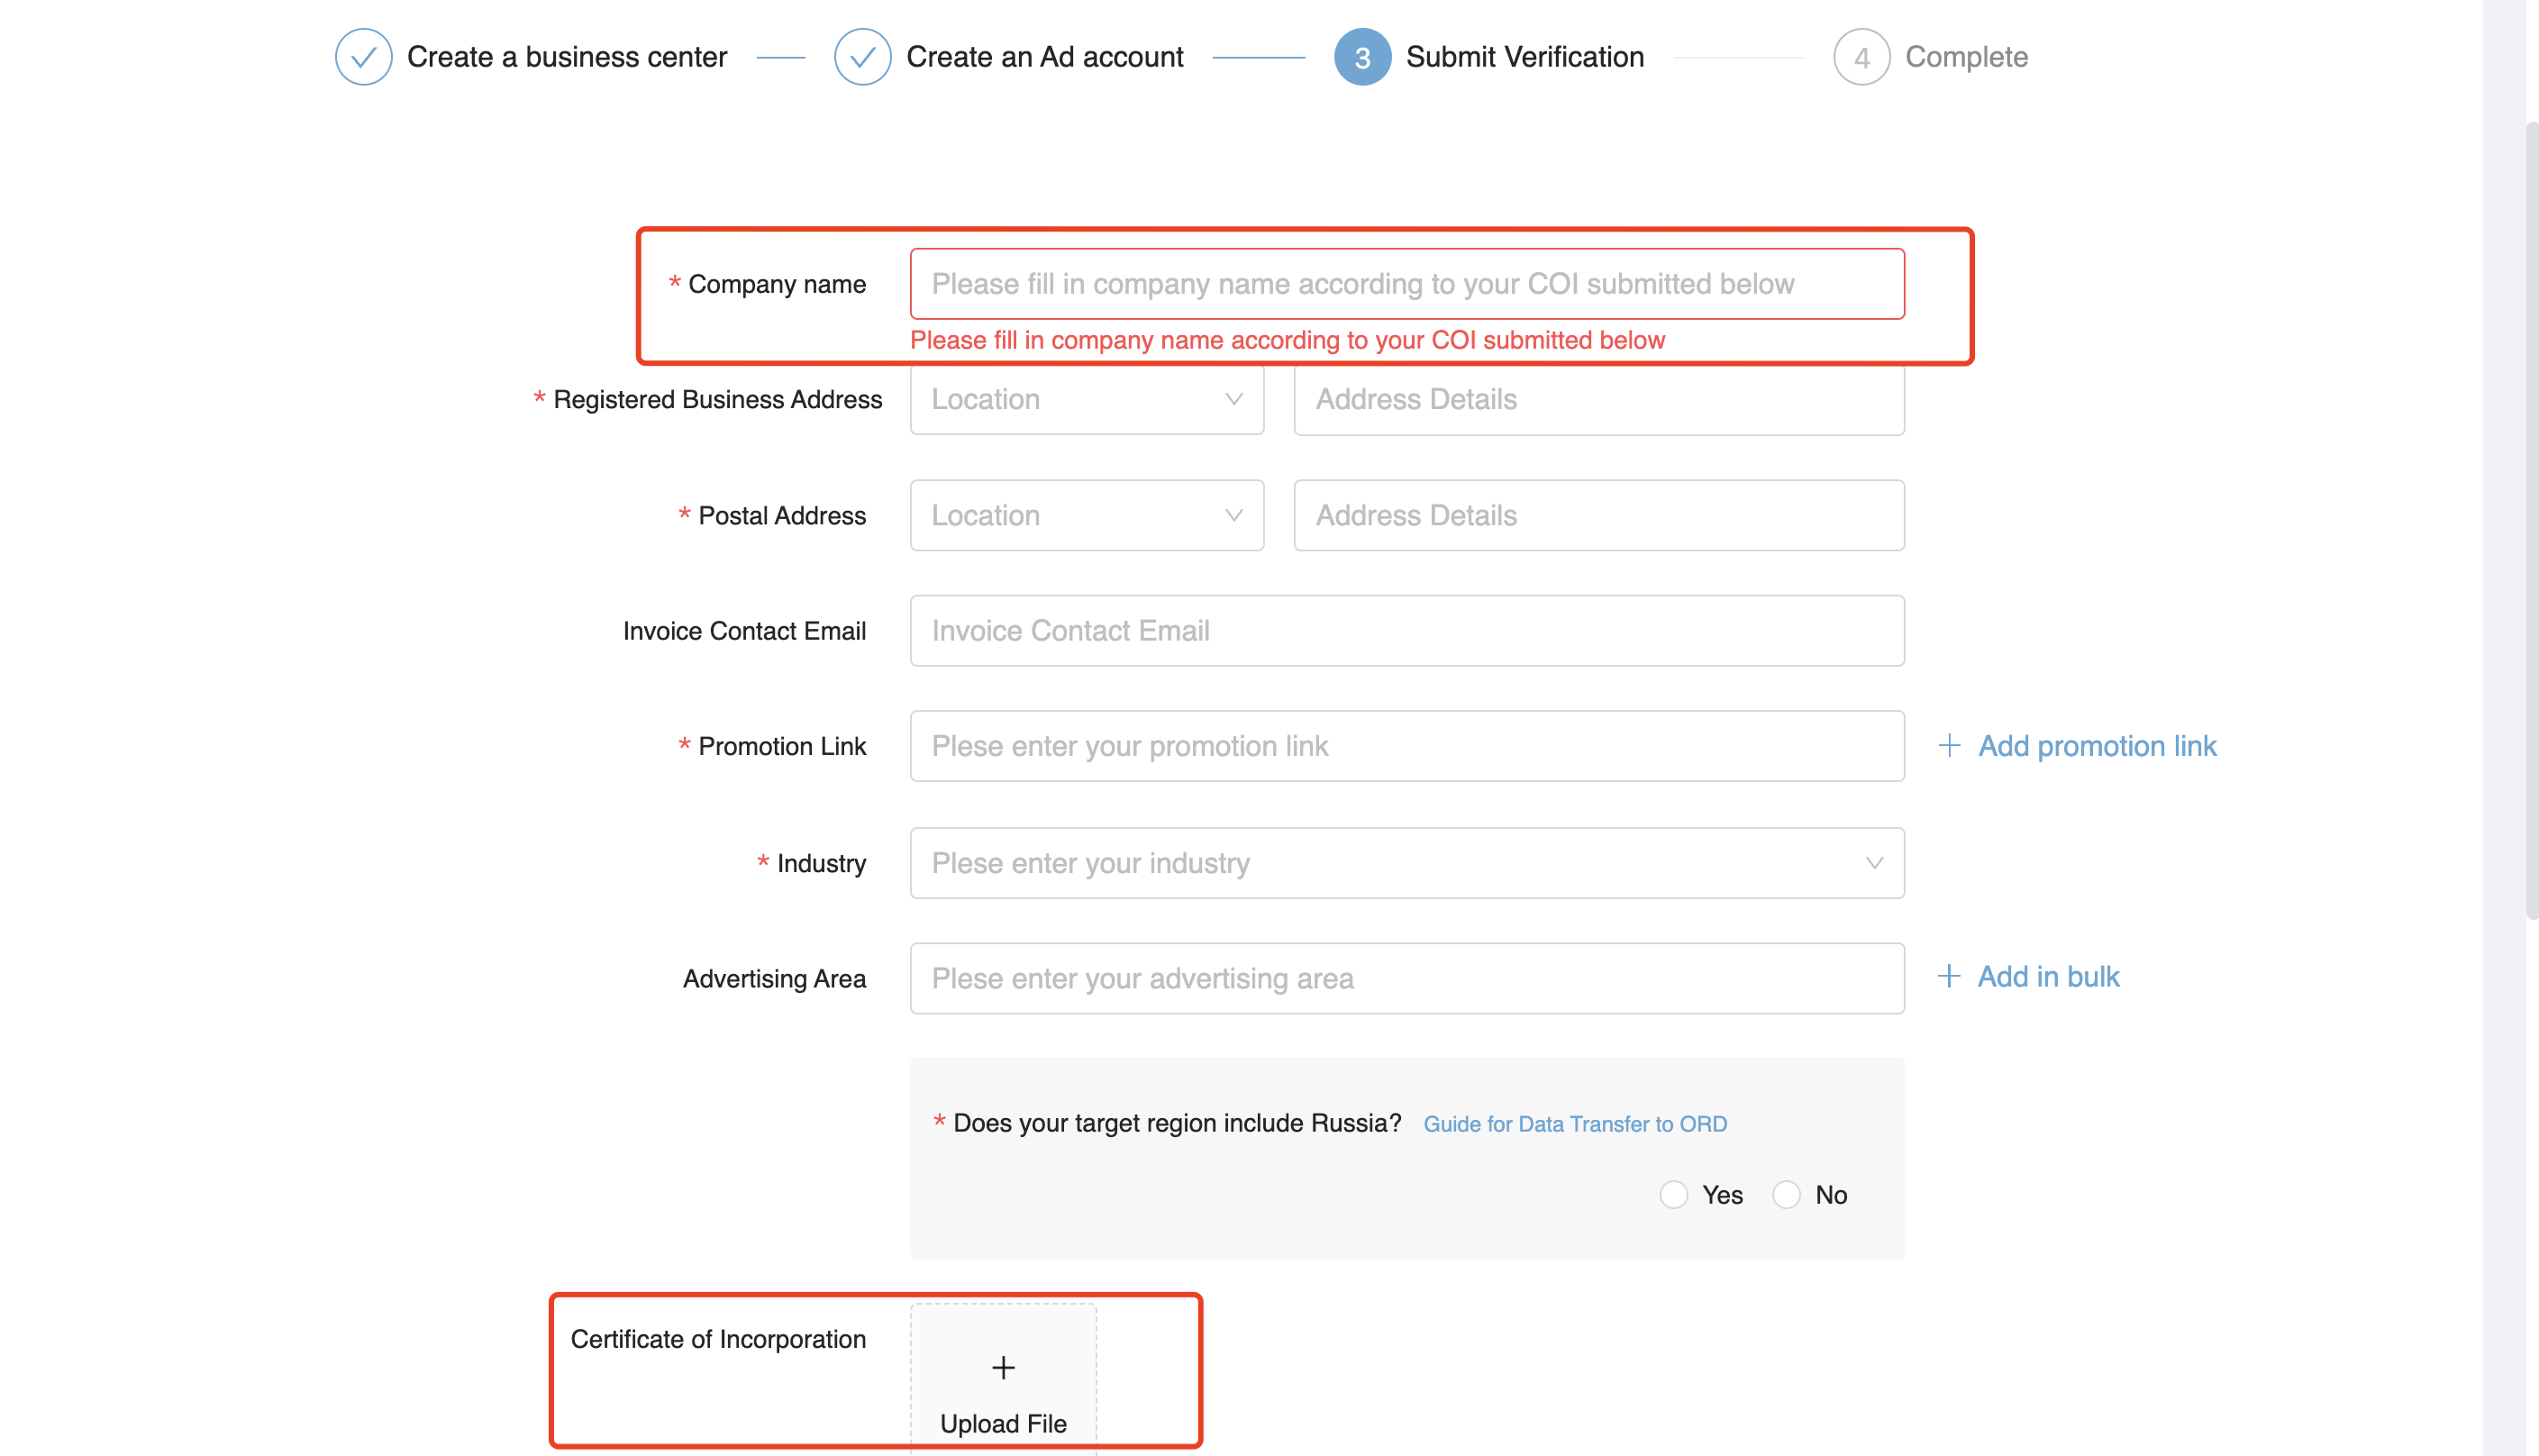Go to the Create an Ad account step

pyautogui.click(x=1044, y=57)
